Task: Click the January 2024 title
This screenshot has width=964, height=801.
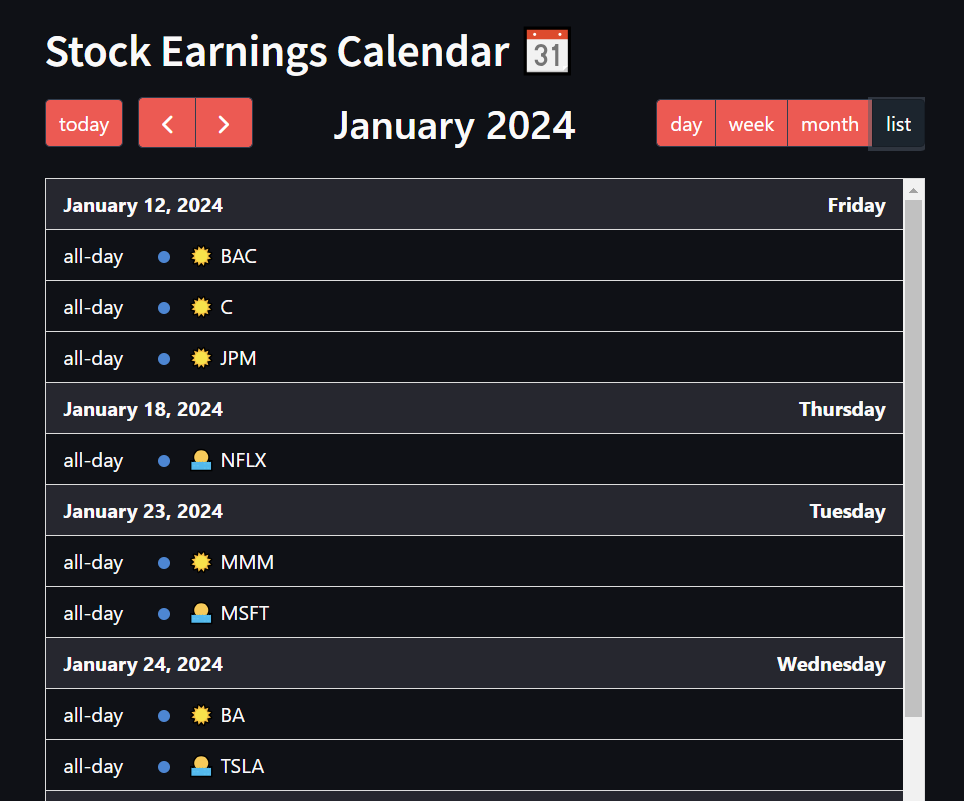Action: coord(454,125)
